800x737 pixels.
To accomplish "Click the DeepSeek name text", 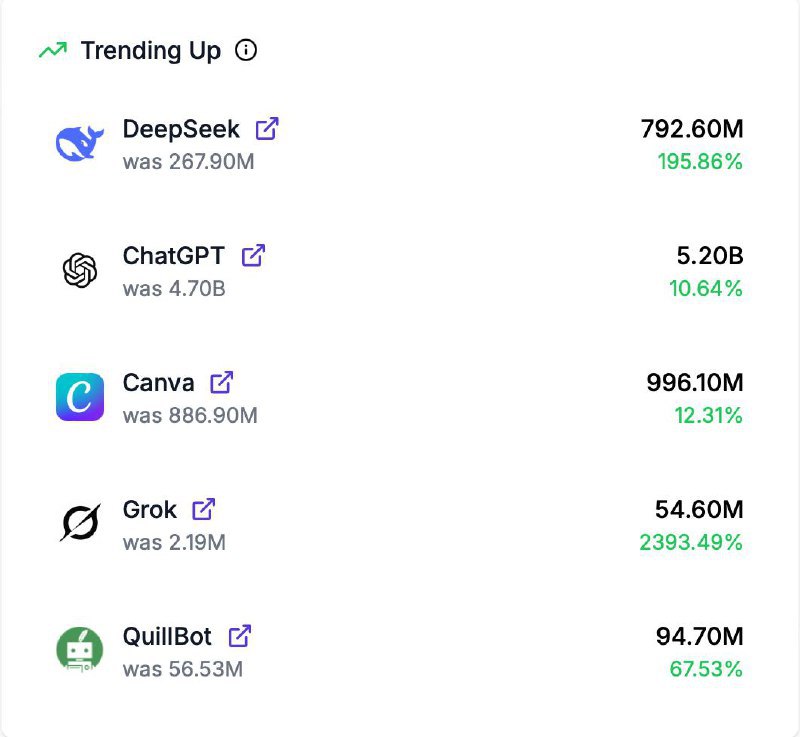I will (181, 129).
